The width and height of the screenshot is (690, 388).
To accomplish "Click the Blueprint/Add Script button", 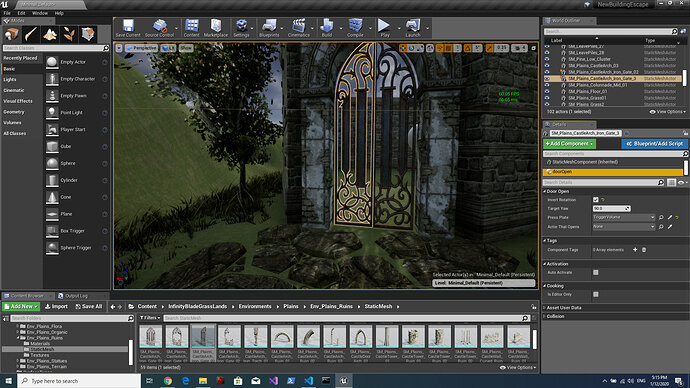I will [654, 144].
